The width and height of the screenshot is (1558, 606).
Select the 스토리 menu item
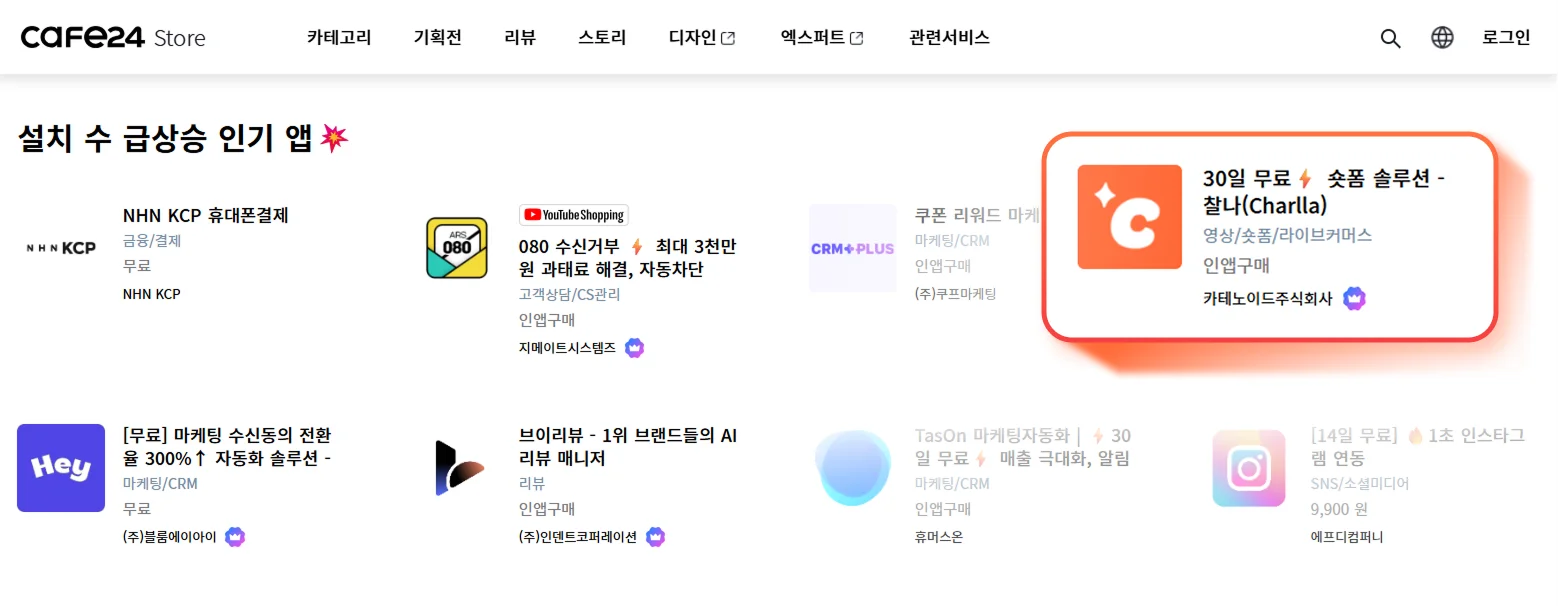tap(602, 38)
